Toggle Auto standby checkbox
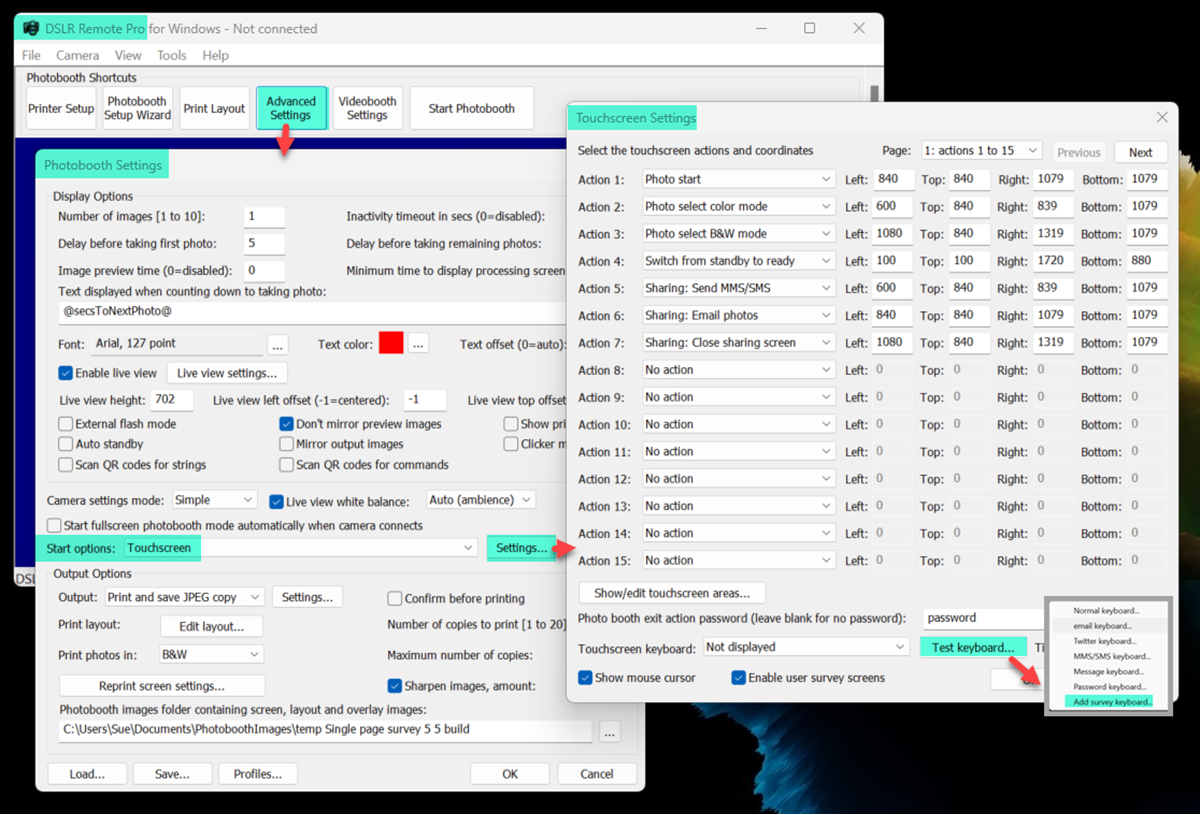Image resolution: width=1200 pixels, height=815 pixels. tap(66, 444)
